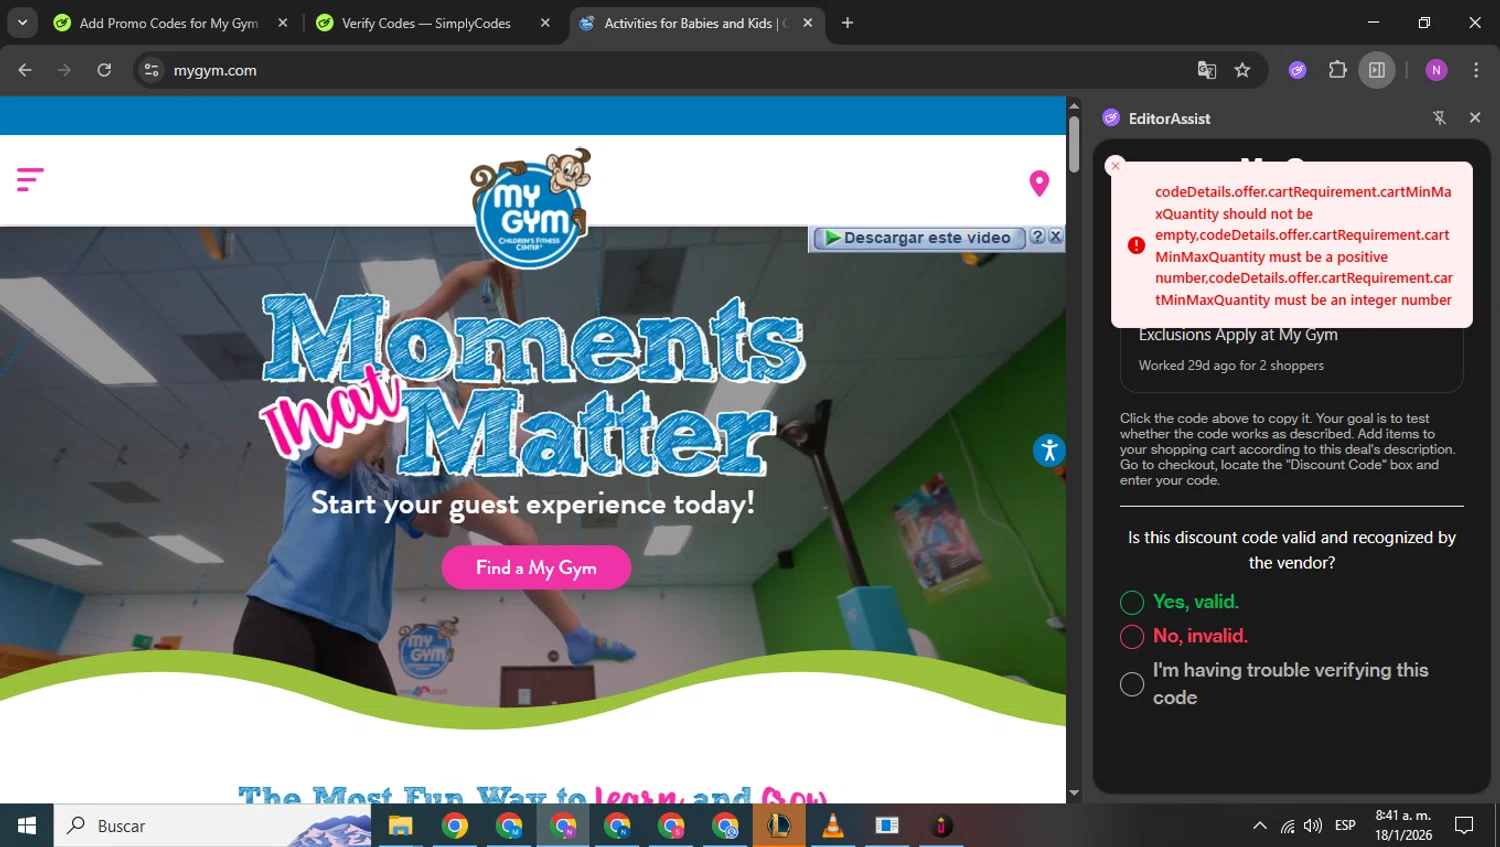Click the page scrollbar down arrow
Viewport: 1500px width, 847px height.
point(1074,794)
